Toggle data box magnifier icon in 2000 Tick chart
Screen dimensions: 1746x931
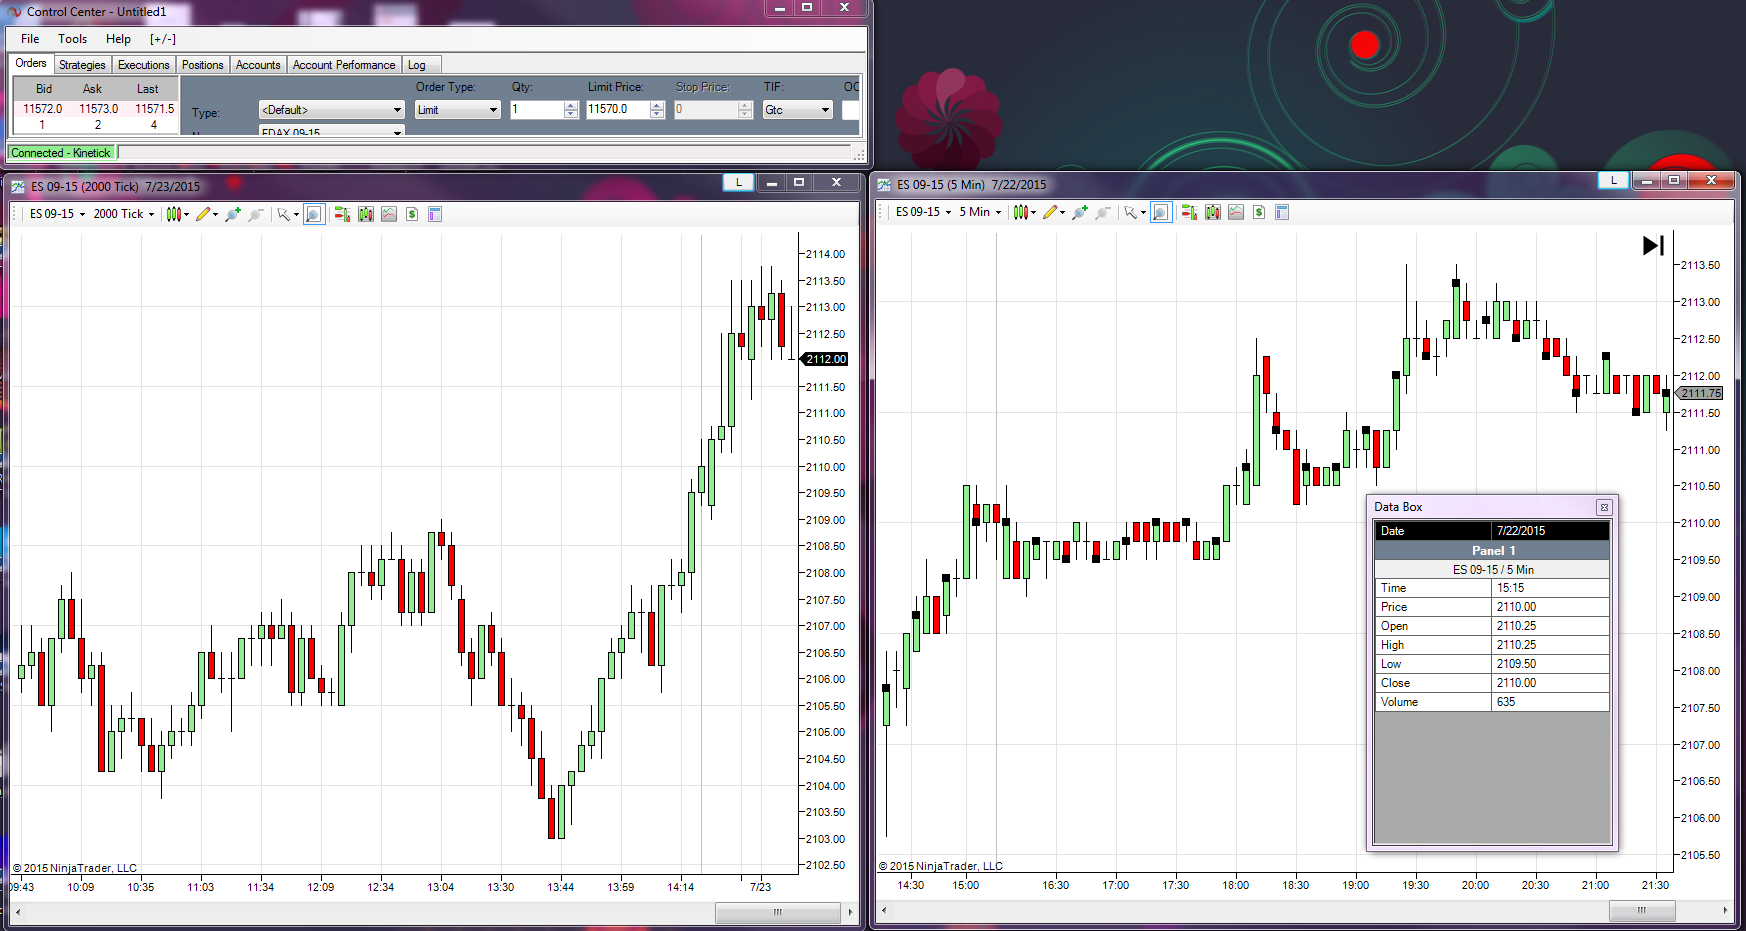[314, 214]
